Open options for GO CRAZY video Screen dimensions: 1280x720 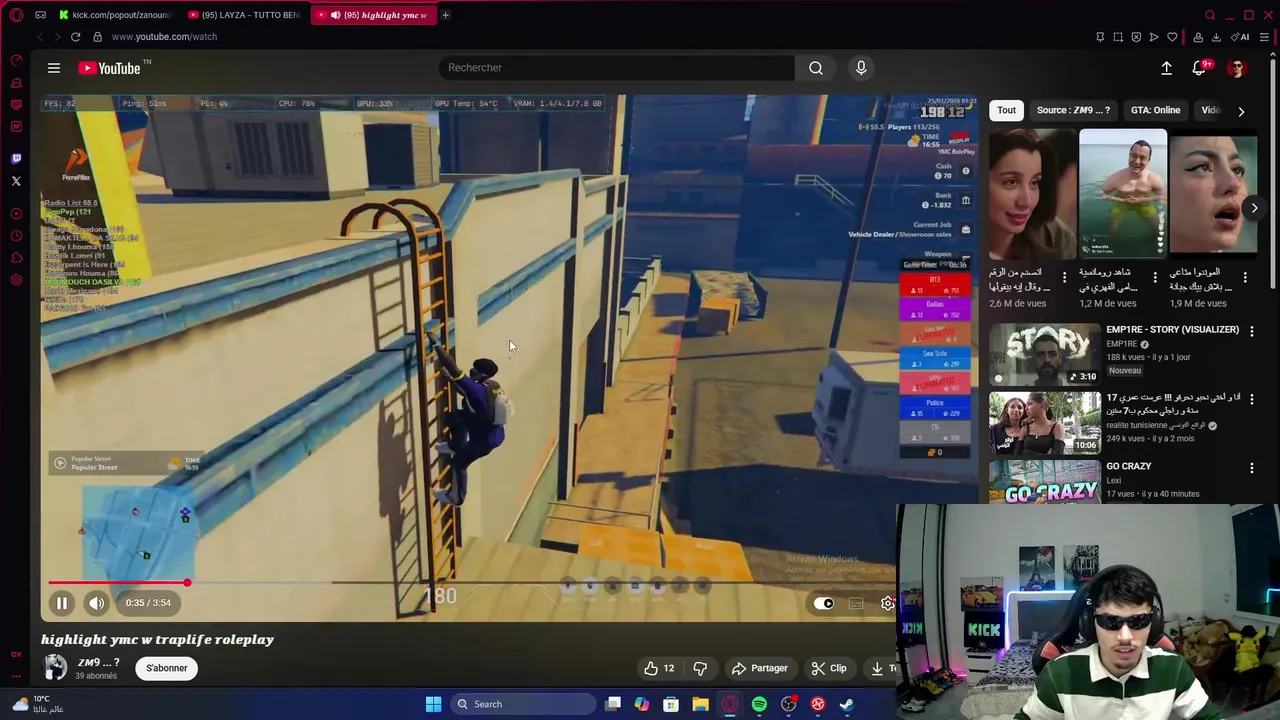point(1251,468)
